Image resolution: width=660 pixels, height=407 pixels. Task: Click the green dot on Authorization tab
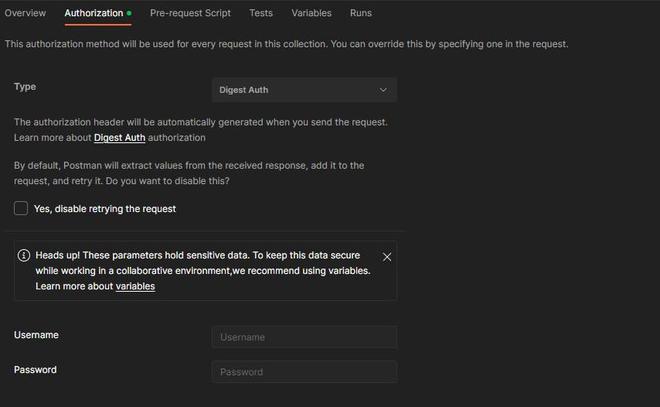pyautogui.click(x=129, y=14)
